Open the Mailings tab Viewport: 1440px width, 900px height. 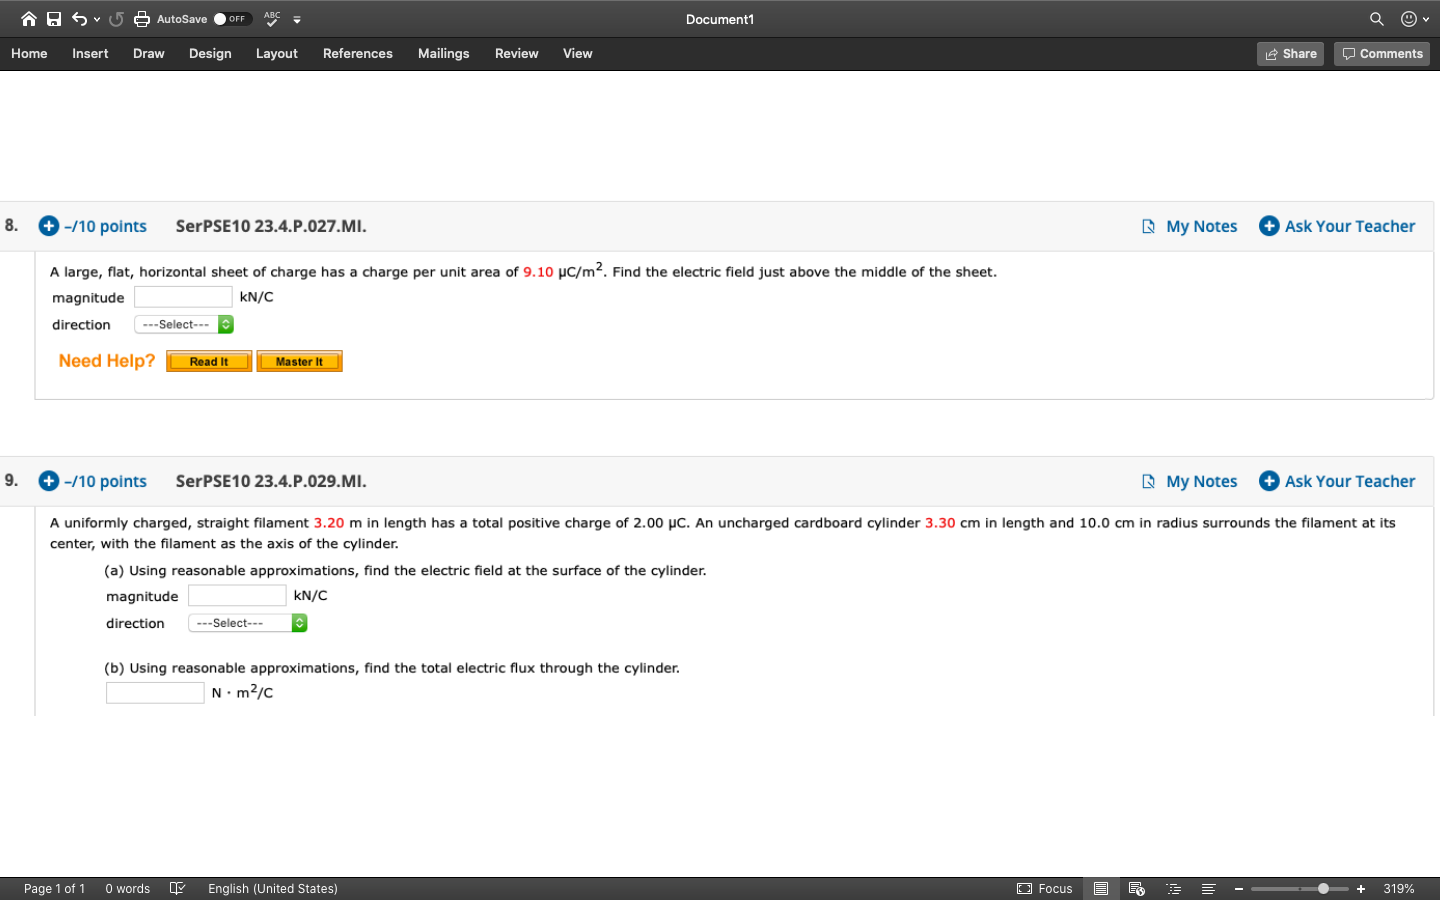click(444, 54)
